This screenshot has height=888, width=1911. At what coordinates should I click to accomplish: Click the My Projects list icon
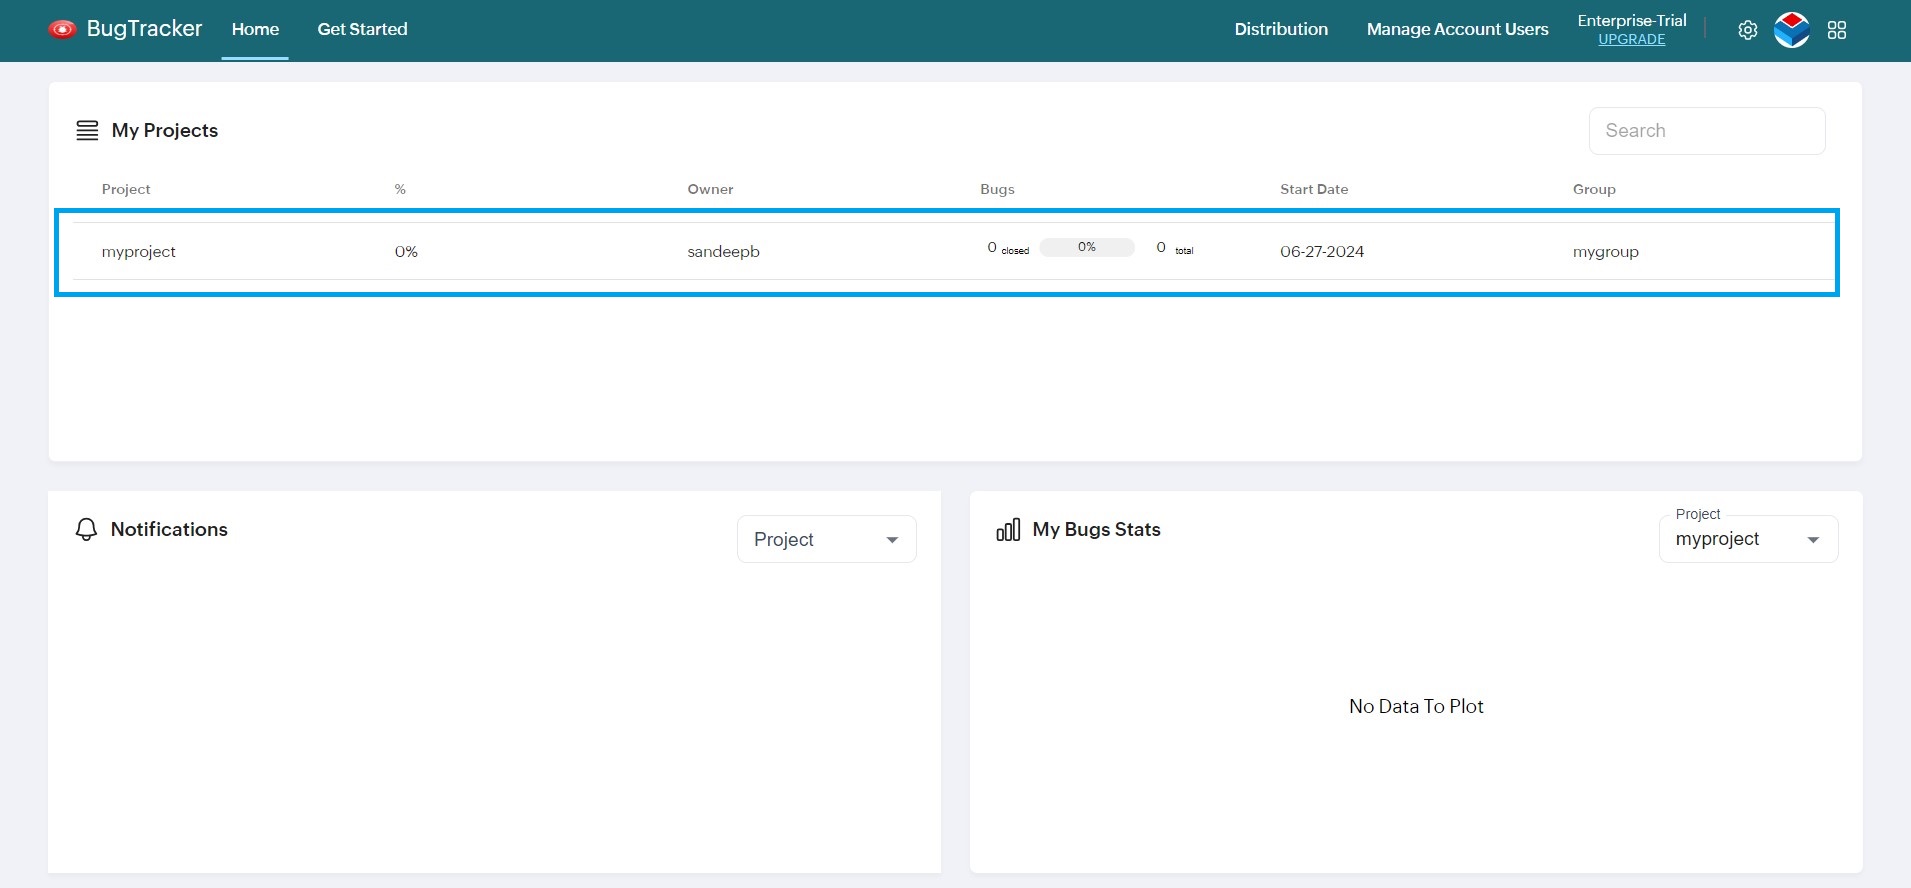point(87,130)
